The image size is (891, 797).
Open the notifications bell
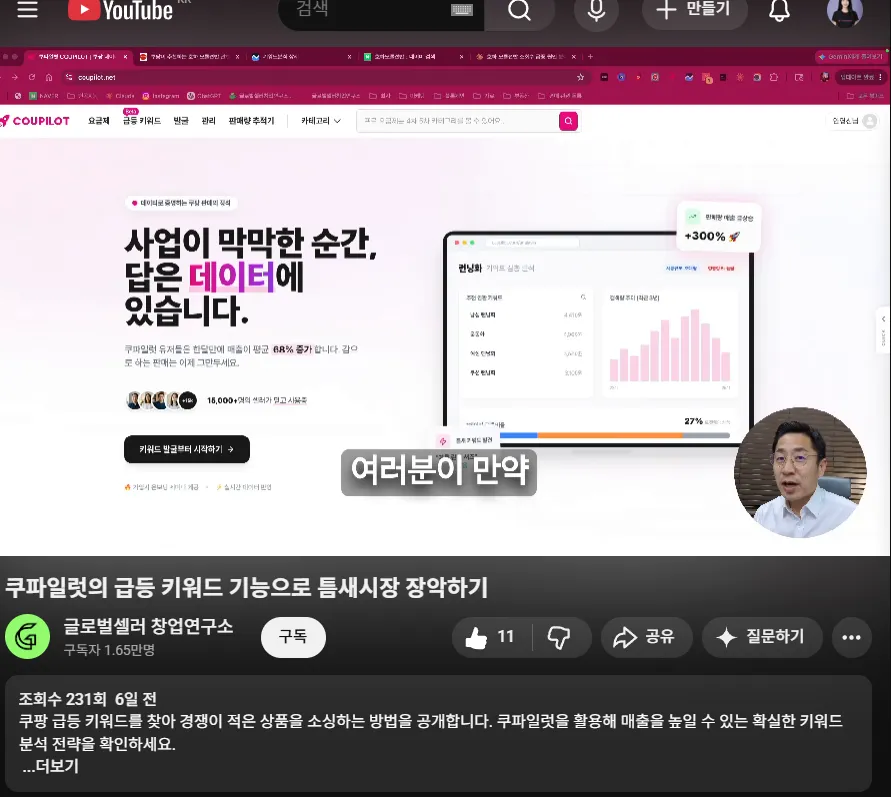[x=779, y=10]
